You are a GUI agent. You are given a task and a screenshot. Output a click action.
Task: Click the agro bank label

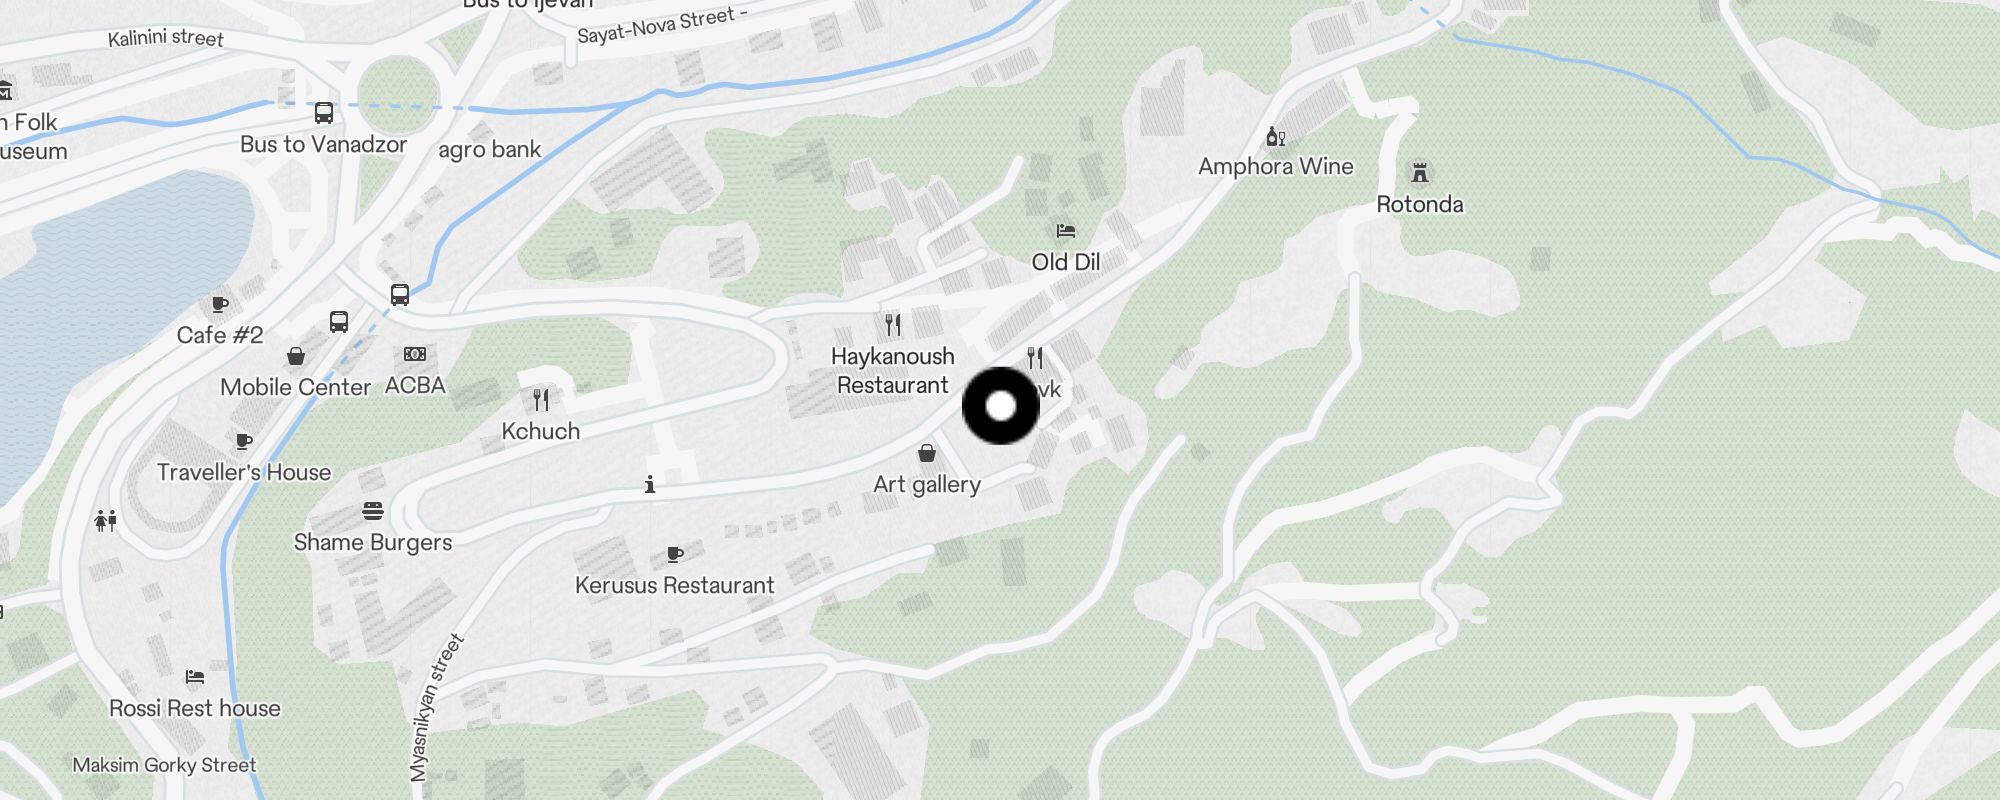point(490,150)
